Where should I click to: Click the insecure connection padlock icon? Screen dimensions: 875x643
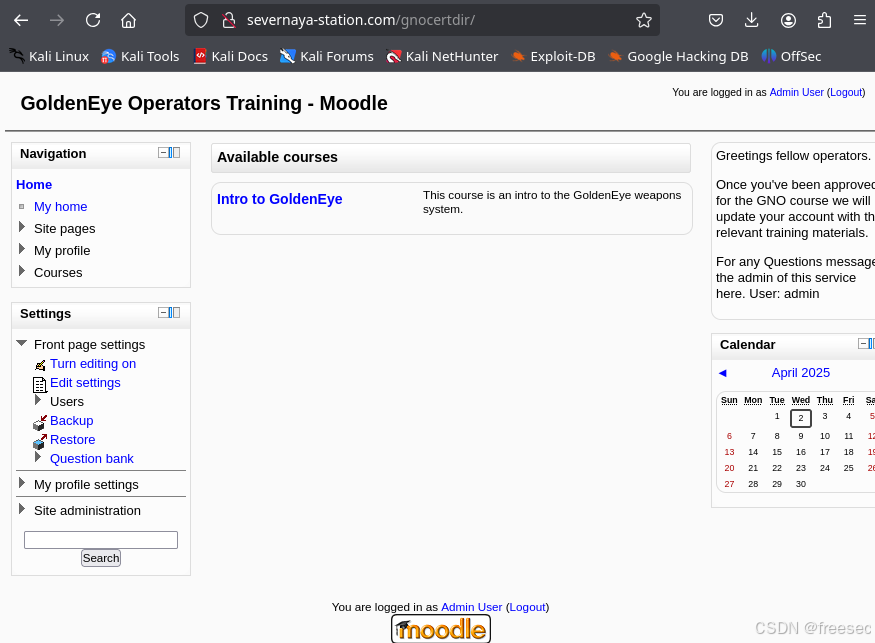point(229,21)
